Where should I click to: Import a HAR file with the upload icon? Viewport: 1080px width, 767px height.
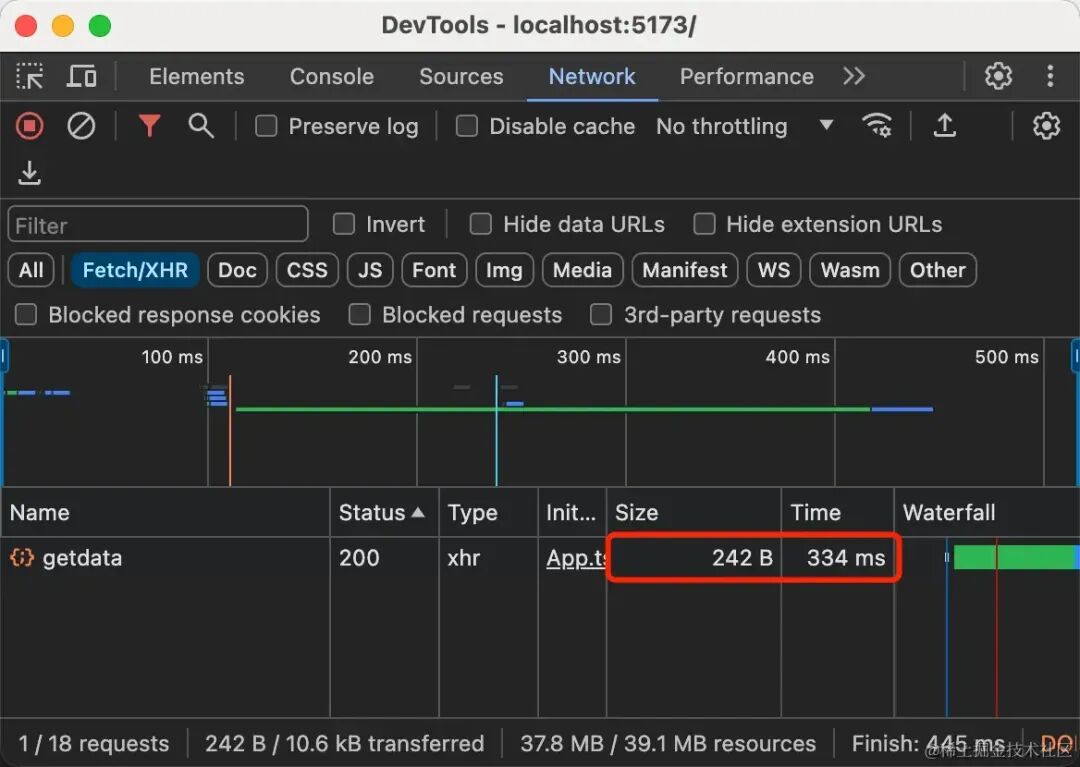click(944, 126)
